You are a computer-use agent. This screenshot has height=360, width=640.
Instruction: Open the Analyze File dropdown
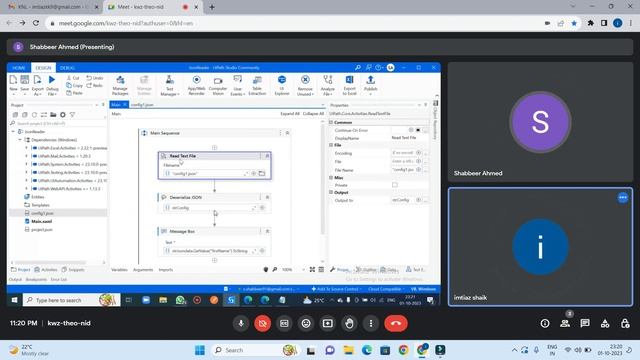328,85
